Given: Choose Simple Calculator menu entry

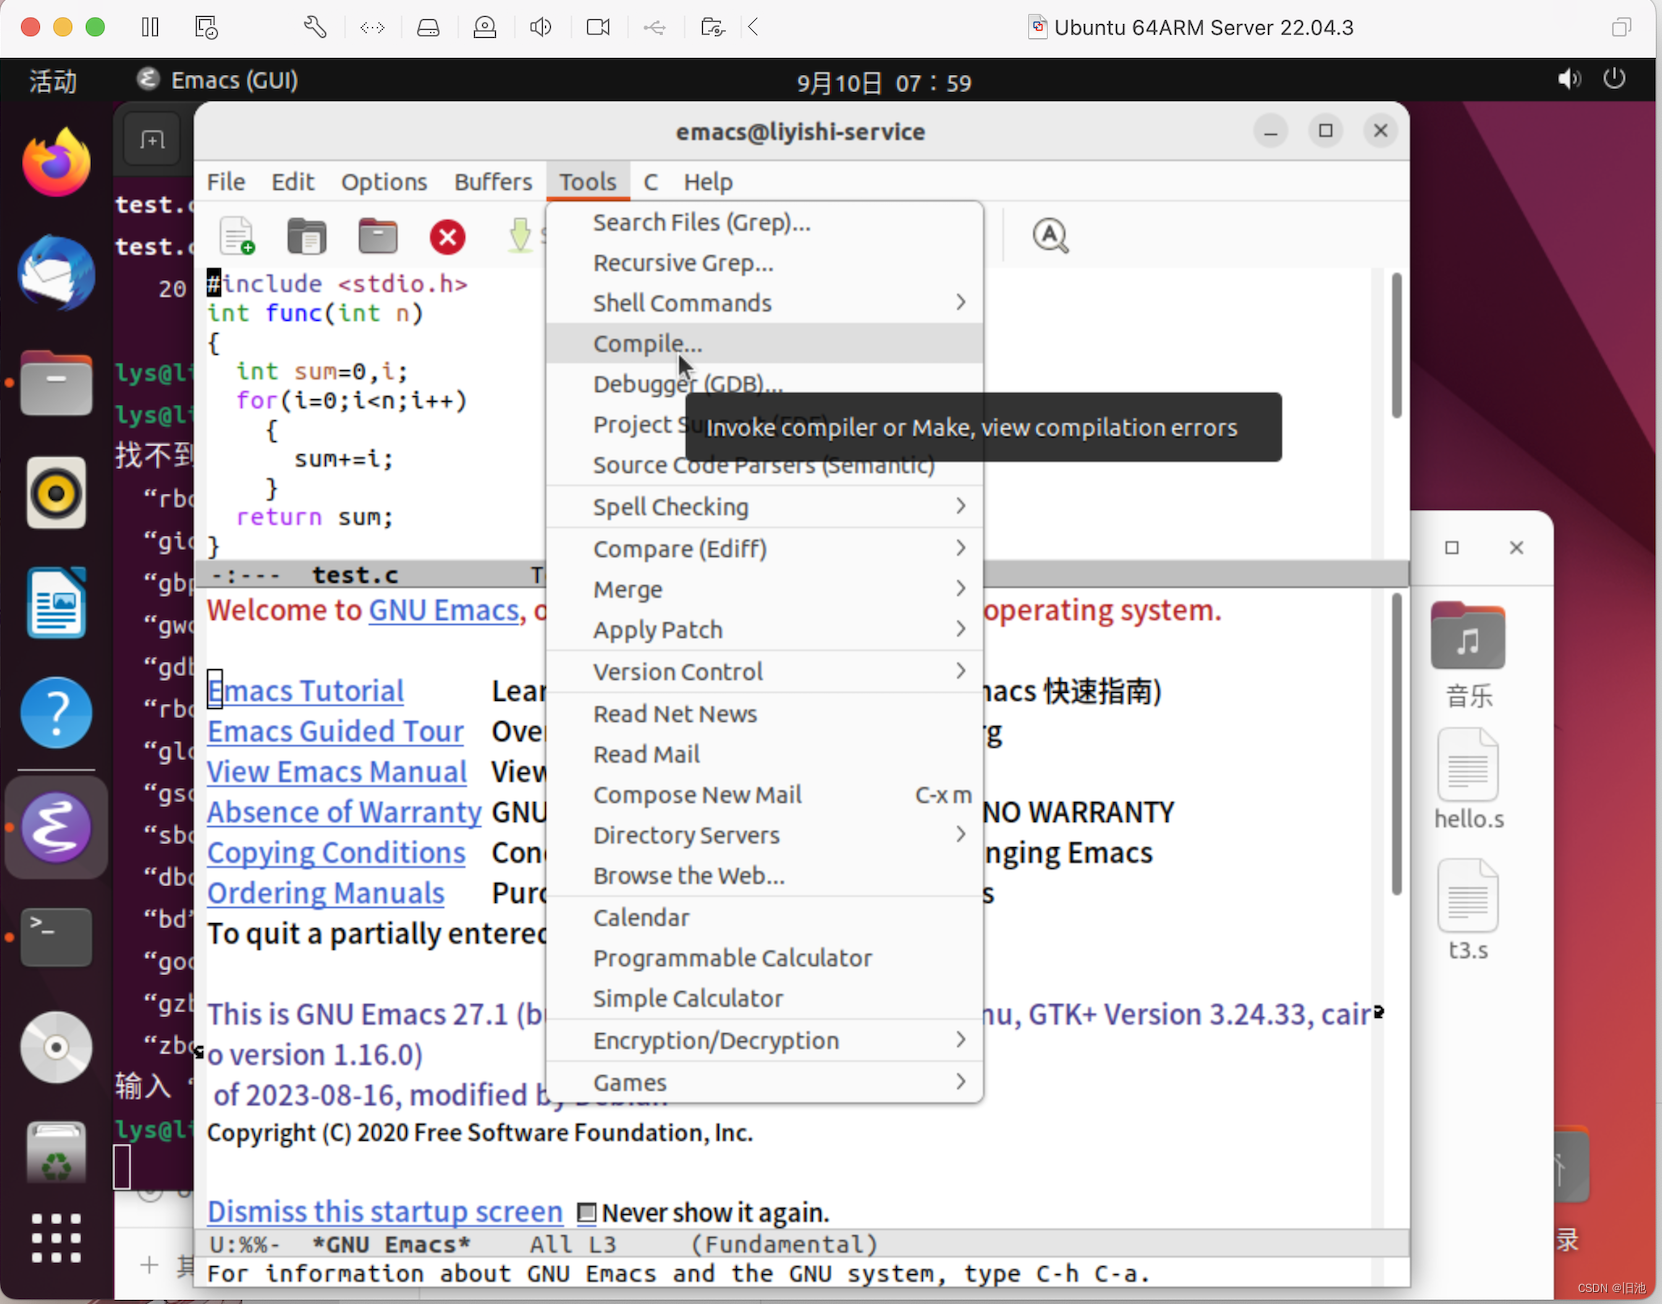Looking at the screenshot, I should (x=765, y=999).
